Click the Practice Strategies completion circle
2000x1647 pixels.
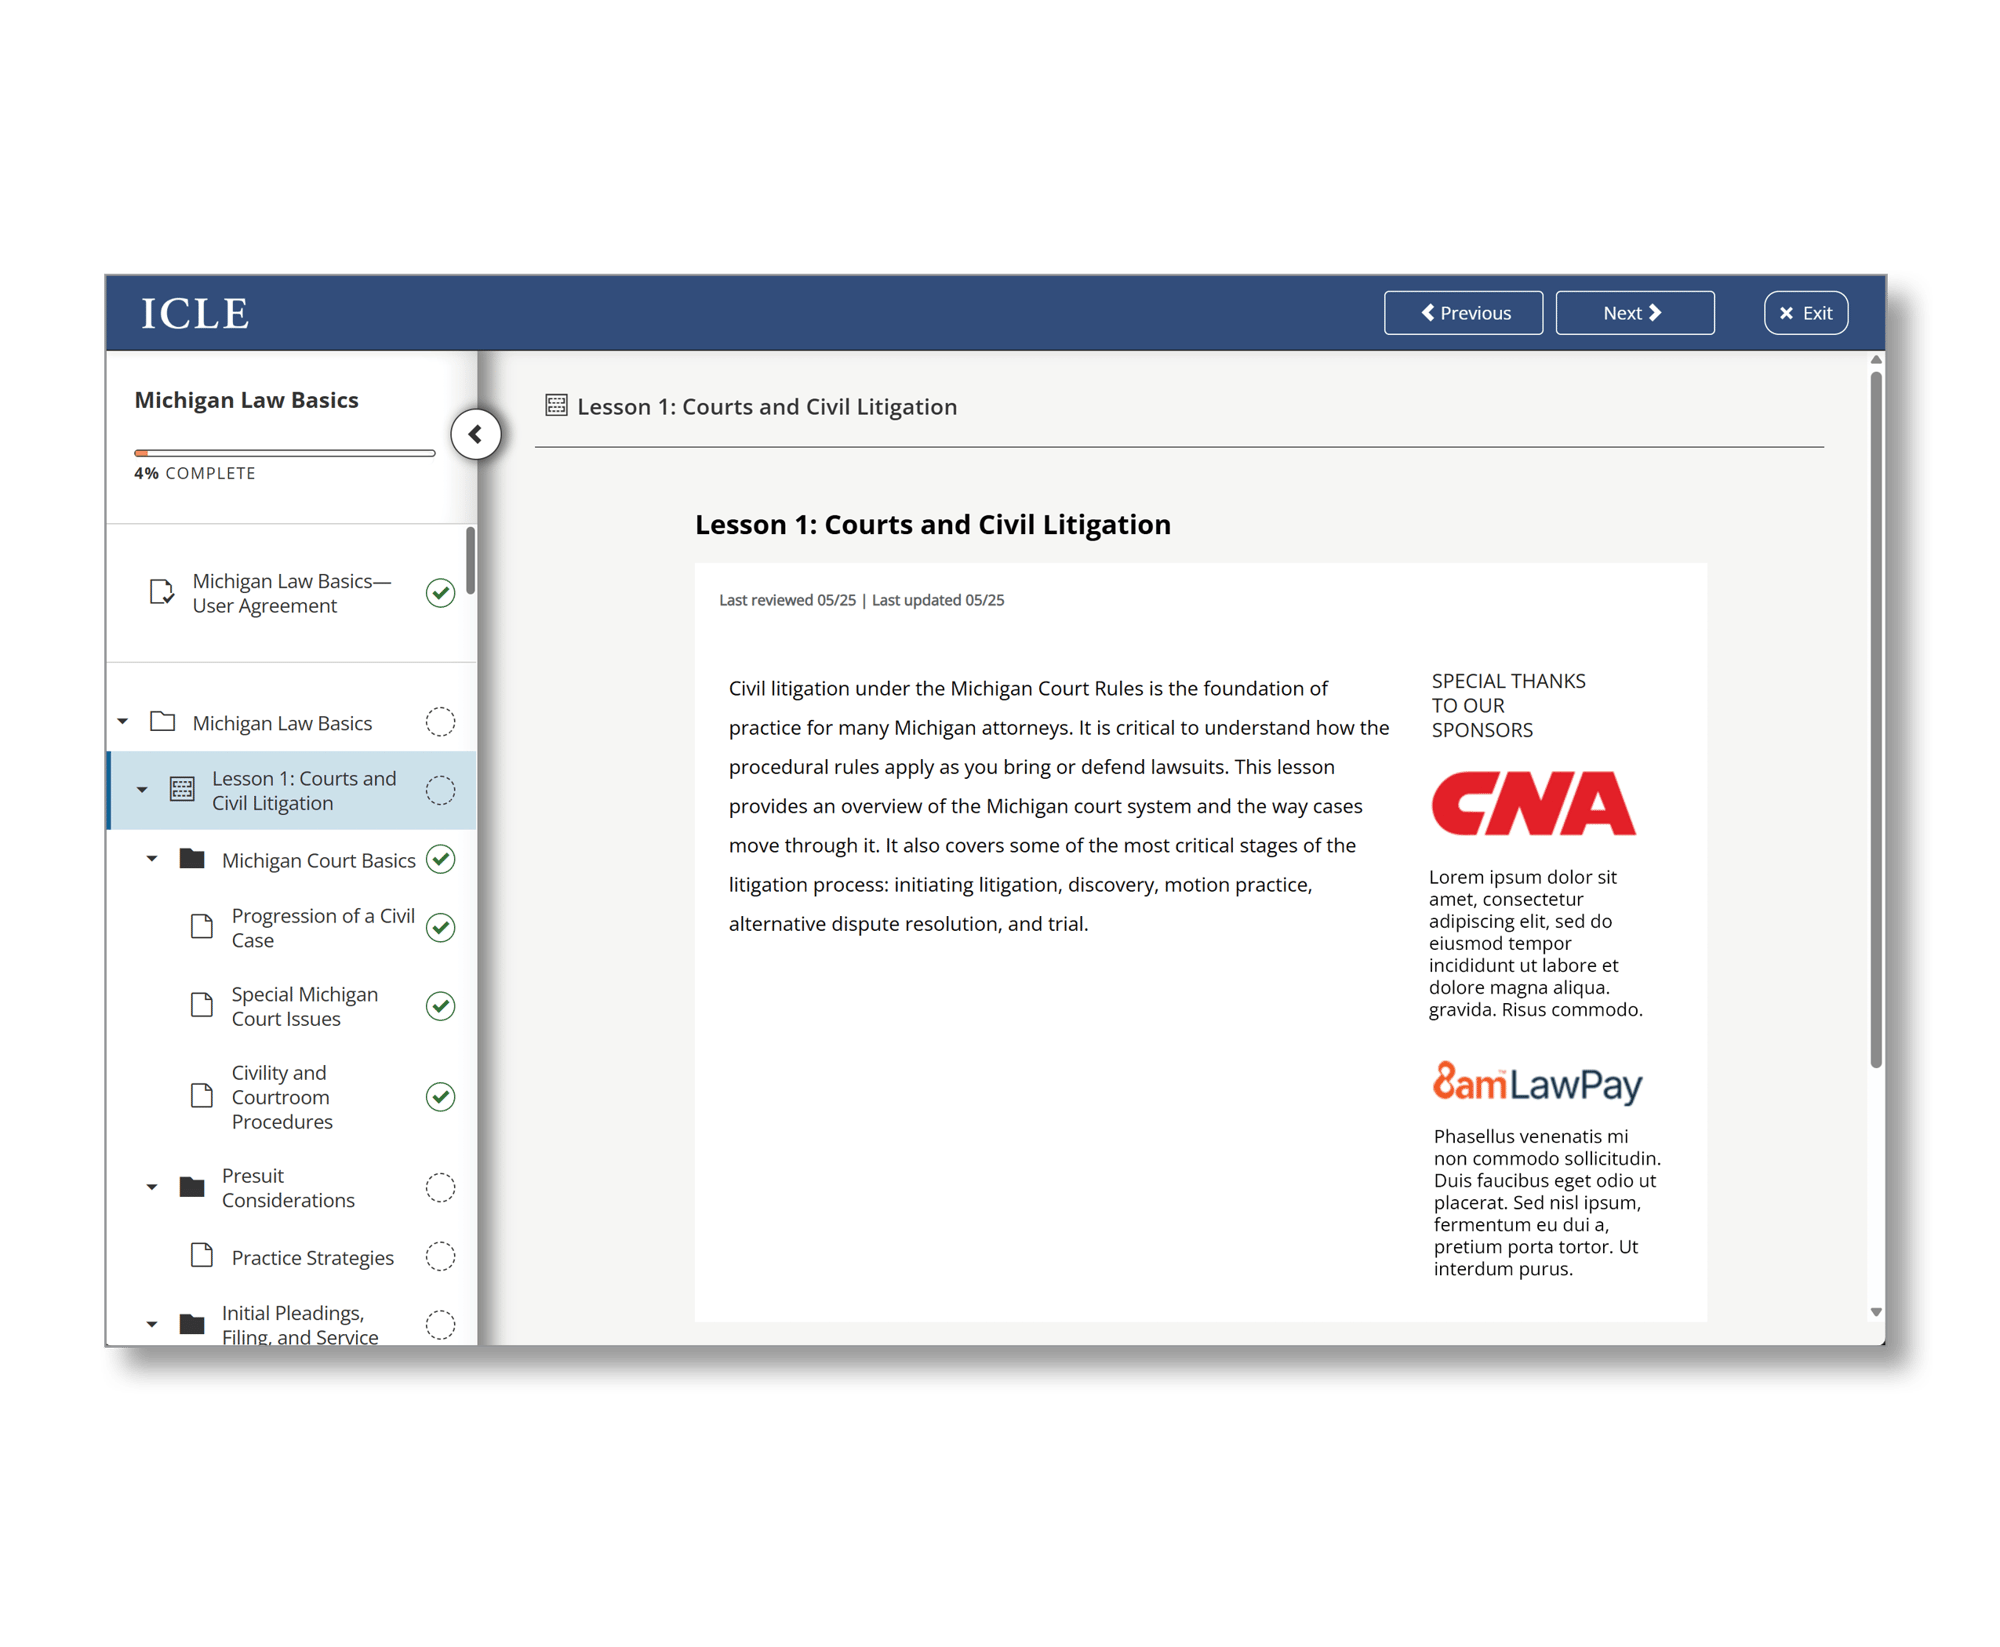[x=440, y=1256]
